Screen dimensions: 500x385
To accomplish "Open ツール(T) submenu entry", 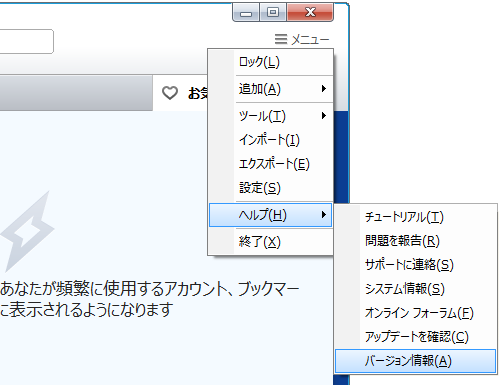I will [271, 116].
